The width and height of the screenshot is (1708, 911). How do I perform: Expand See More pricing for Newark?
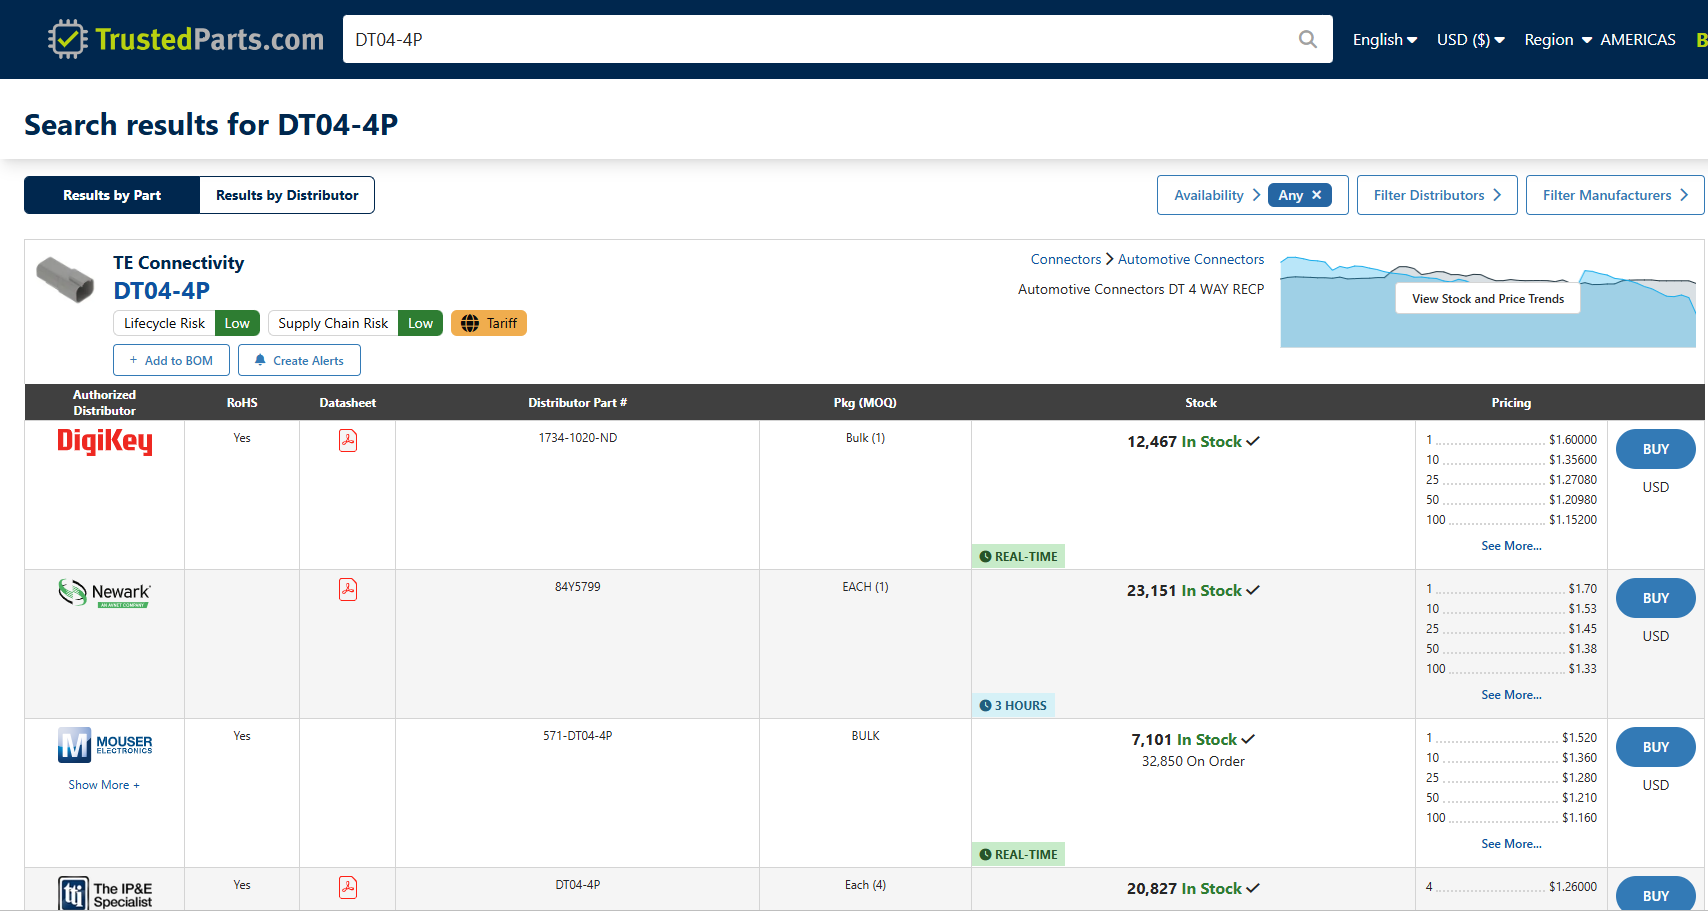pyautogui.click(x=1511, y=695)
